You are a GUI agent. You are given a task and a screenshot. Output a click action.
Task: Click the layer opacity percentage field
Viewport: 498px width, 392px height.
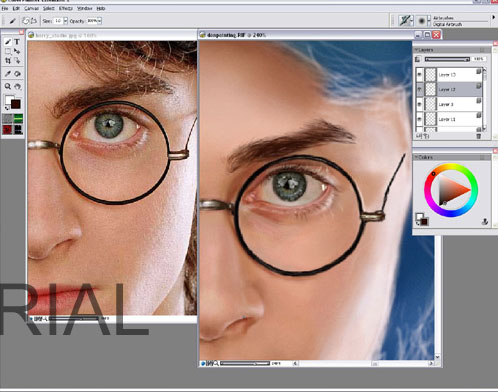479,59
